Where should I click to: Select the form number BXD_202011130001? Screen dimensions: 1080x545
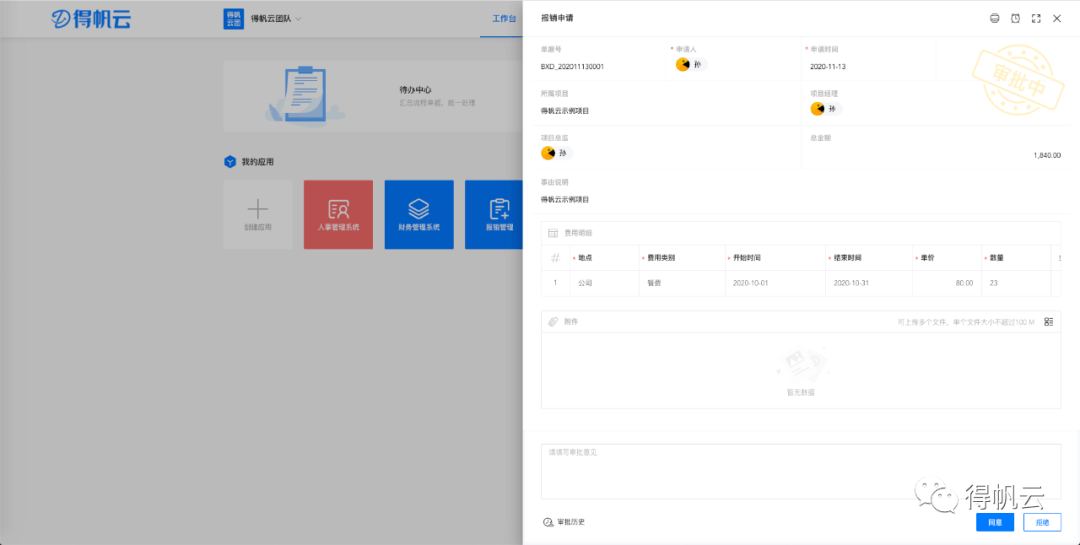coord(573,67)
